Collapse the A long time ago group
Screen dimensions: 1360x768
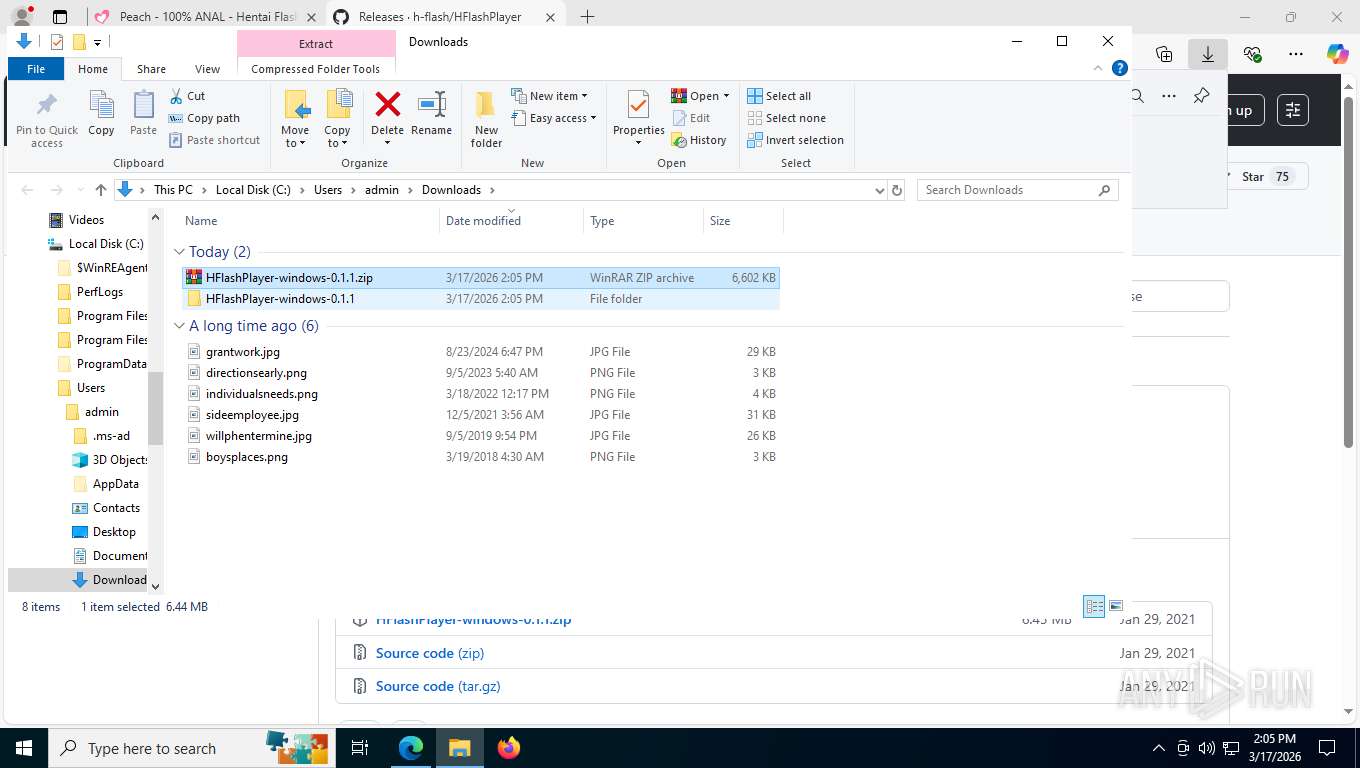180,326
